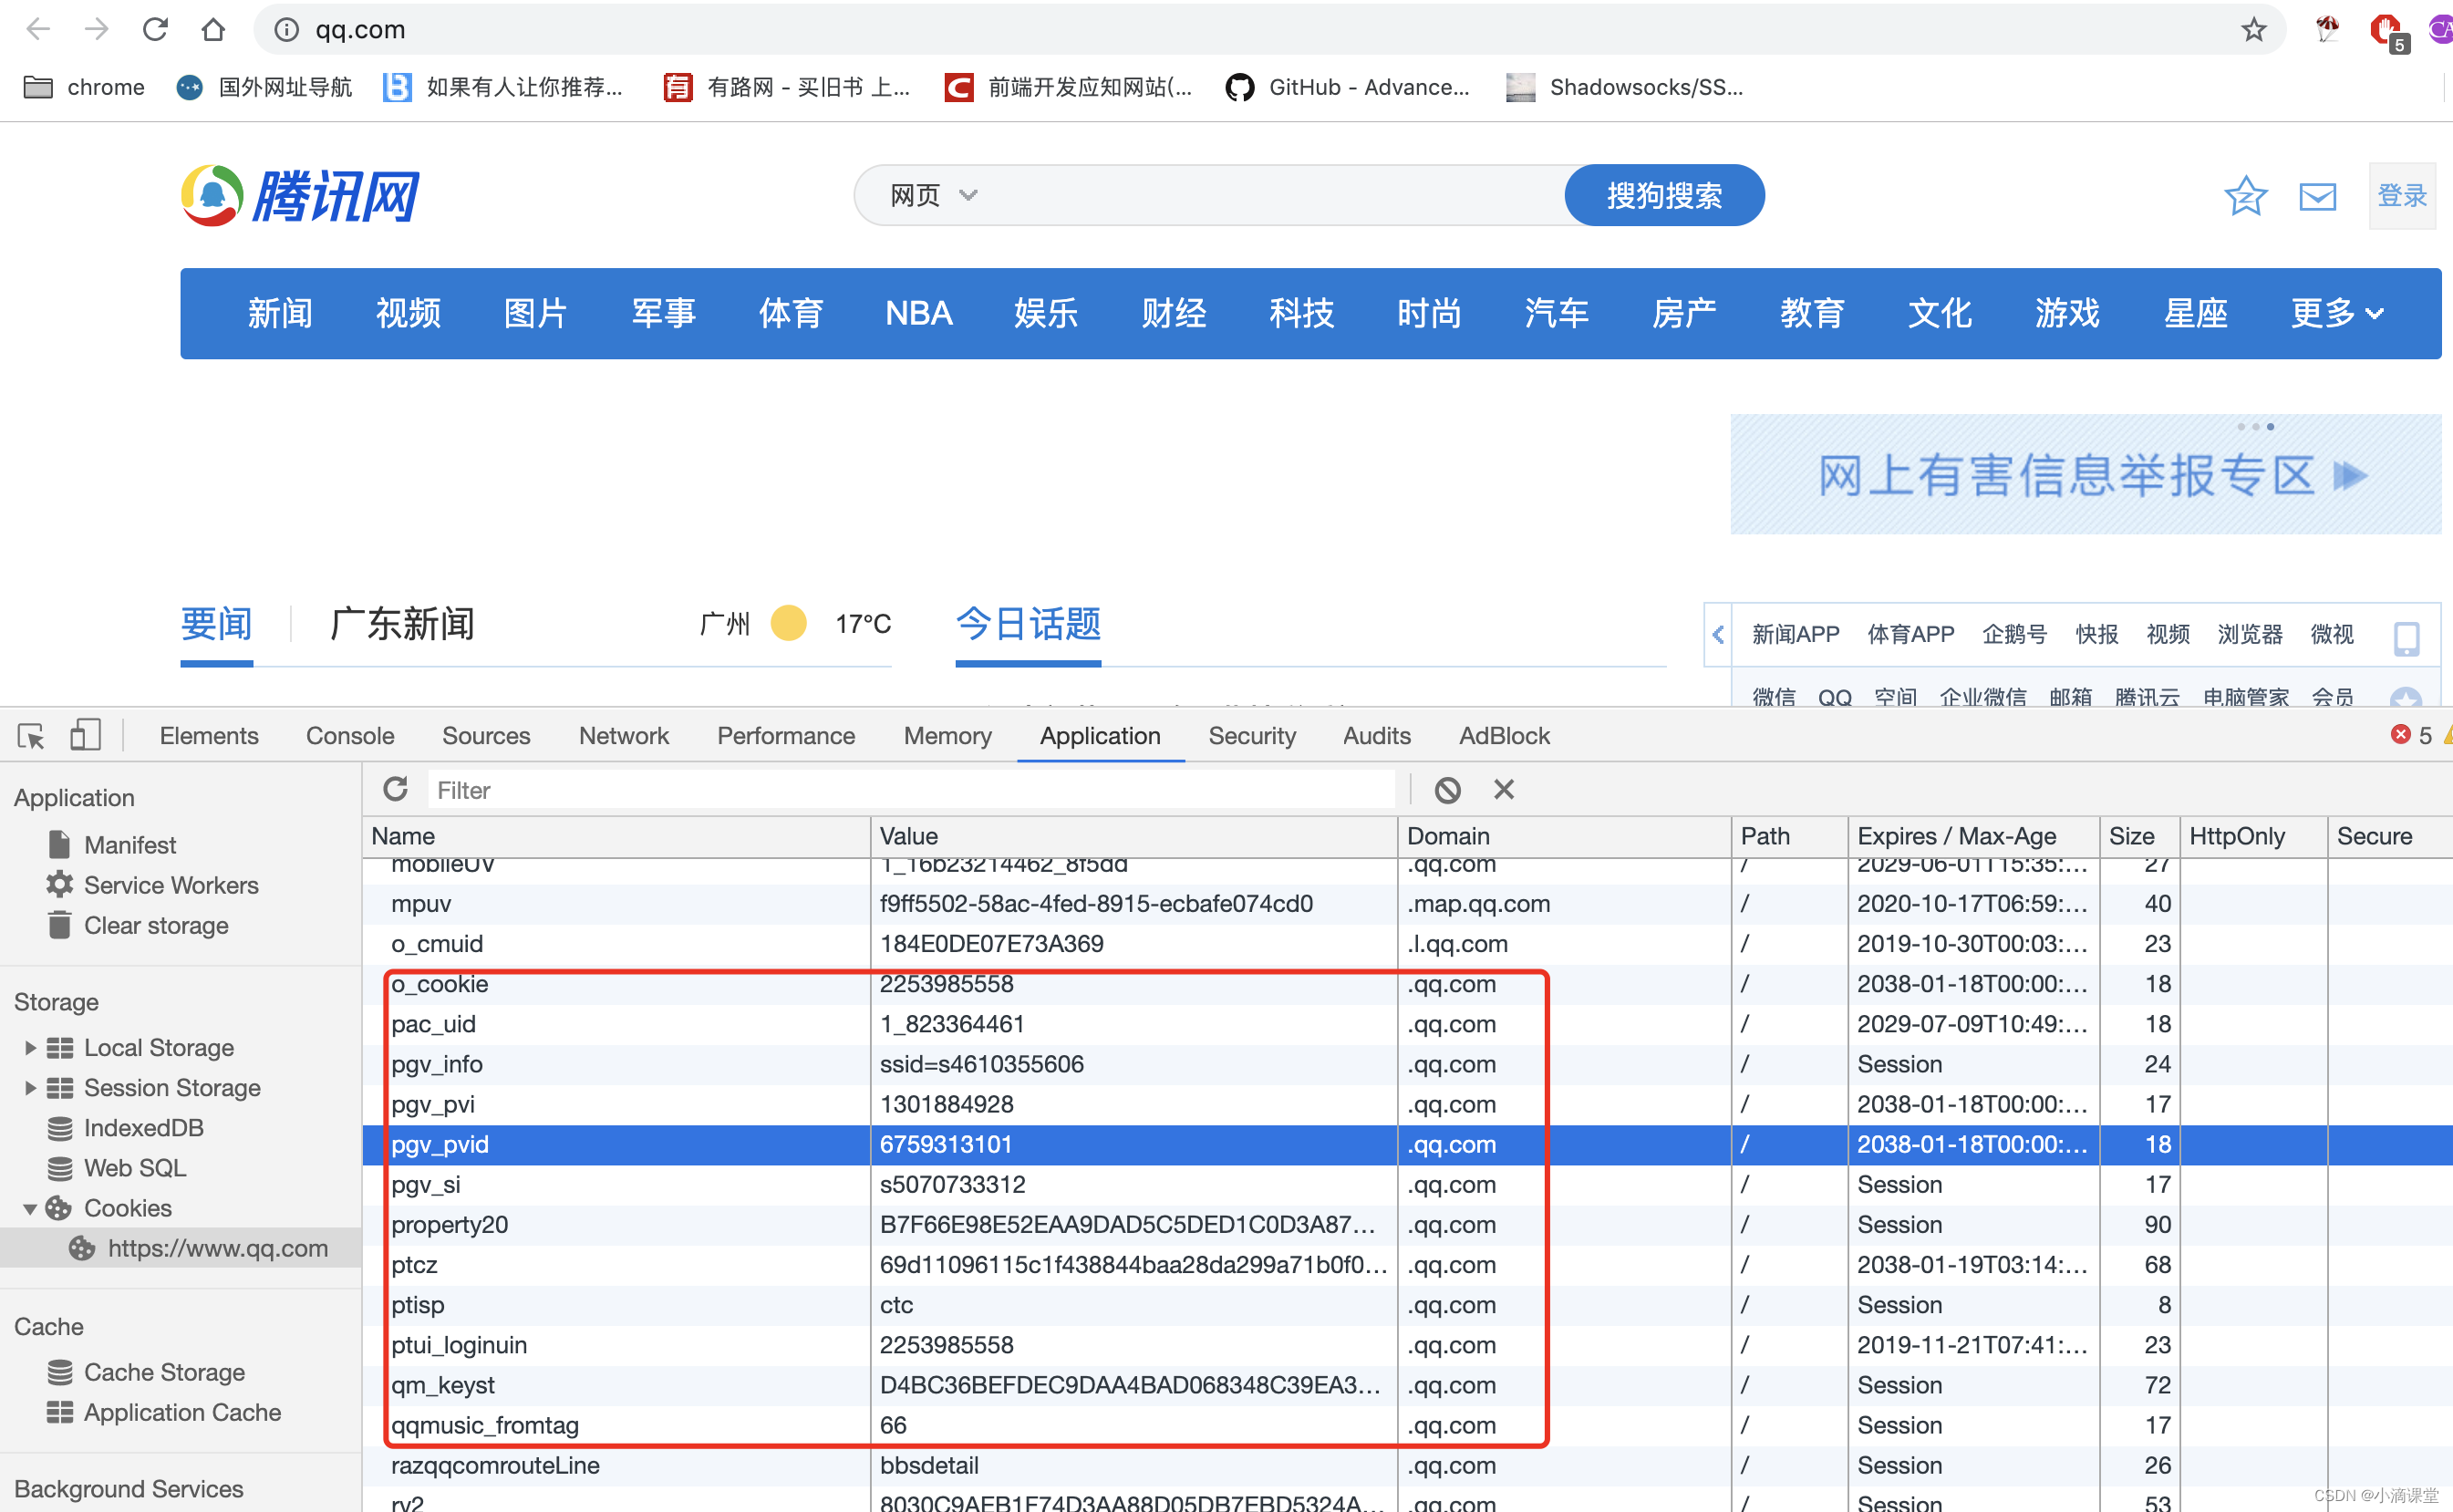Viewport: 2453px width, 1512px height.
Task: Click the left chevron in products strip
Action: (x=1718, y=634)
